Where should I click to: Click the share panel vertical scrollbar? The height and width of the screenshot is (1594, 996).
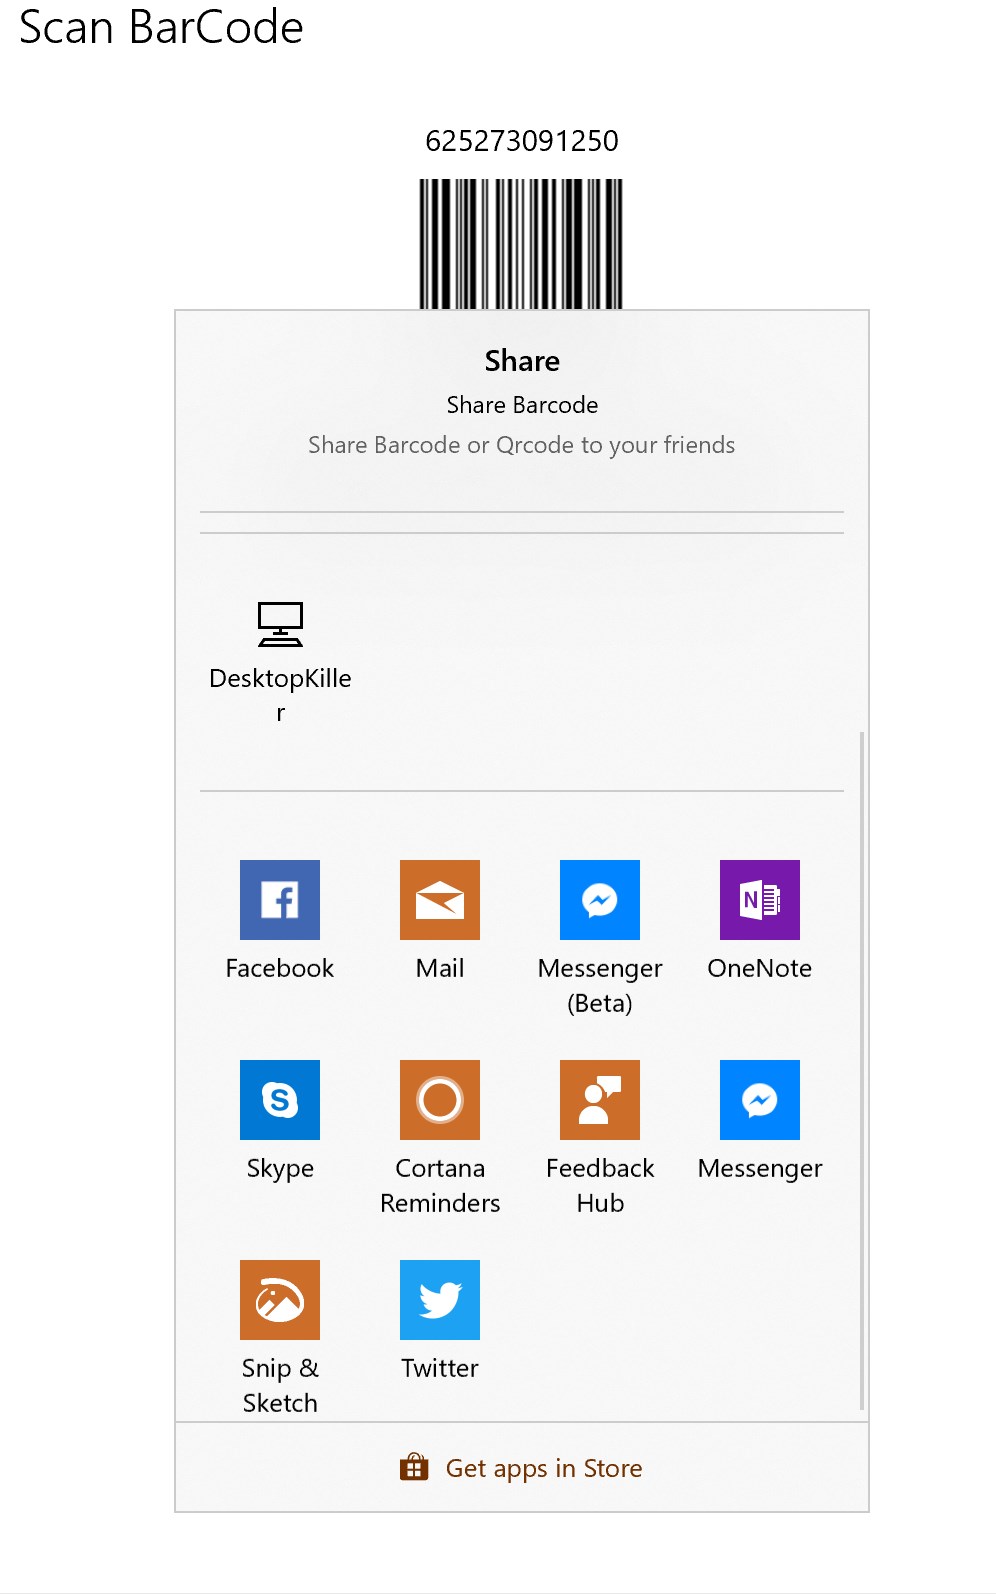[862, 1070]
